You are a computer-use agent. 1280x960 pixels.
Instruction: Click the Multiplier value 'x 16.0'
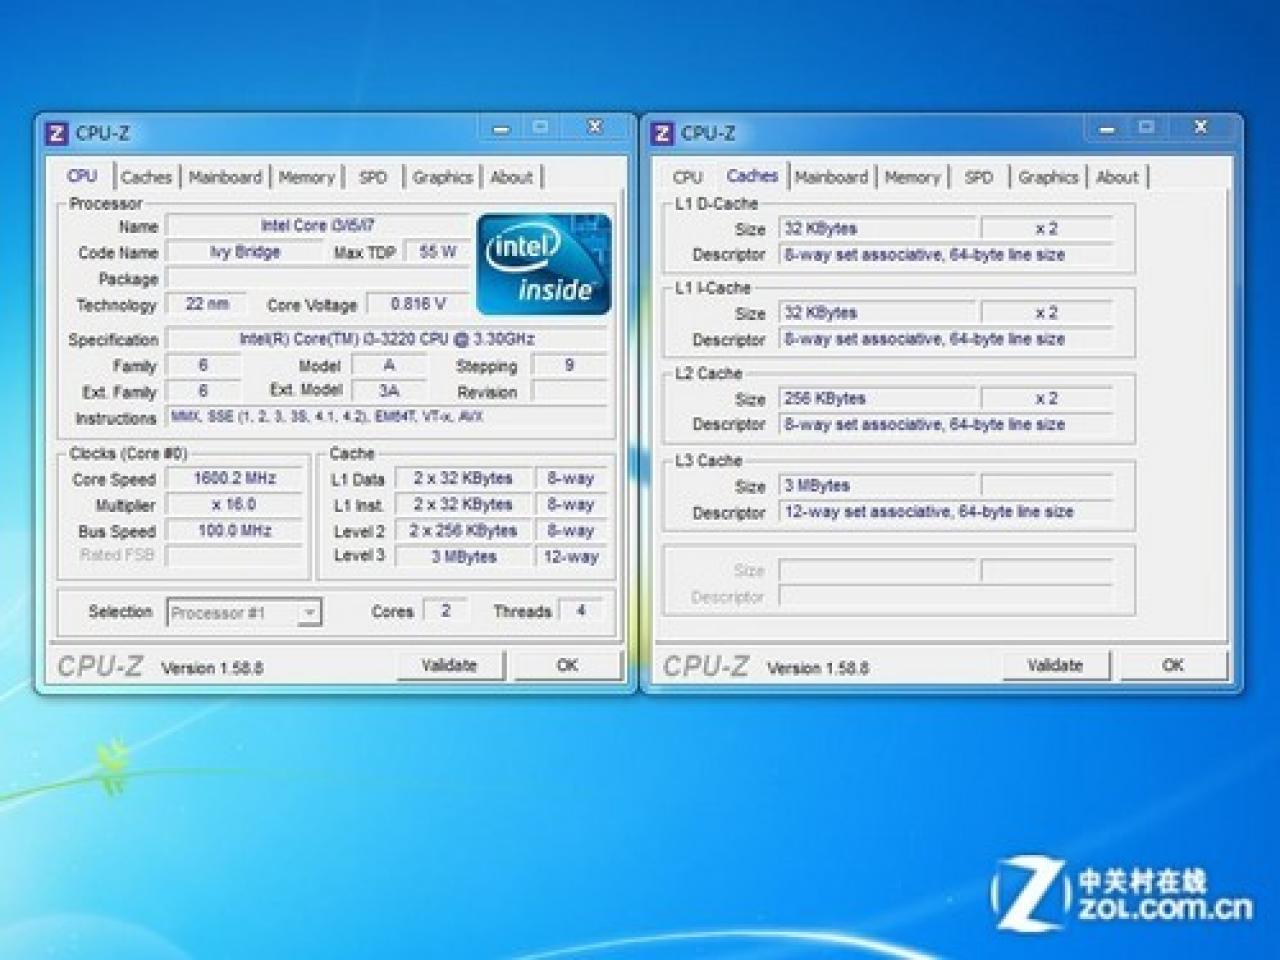pos(234,505)
